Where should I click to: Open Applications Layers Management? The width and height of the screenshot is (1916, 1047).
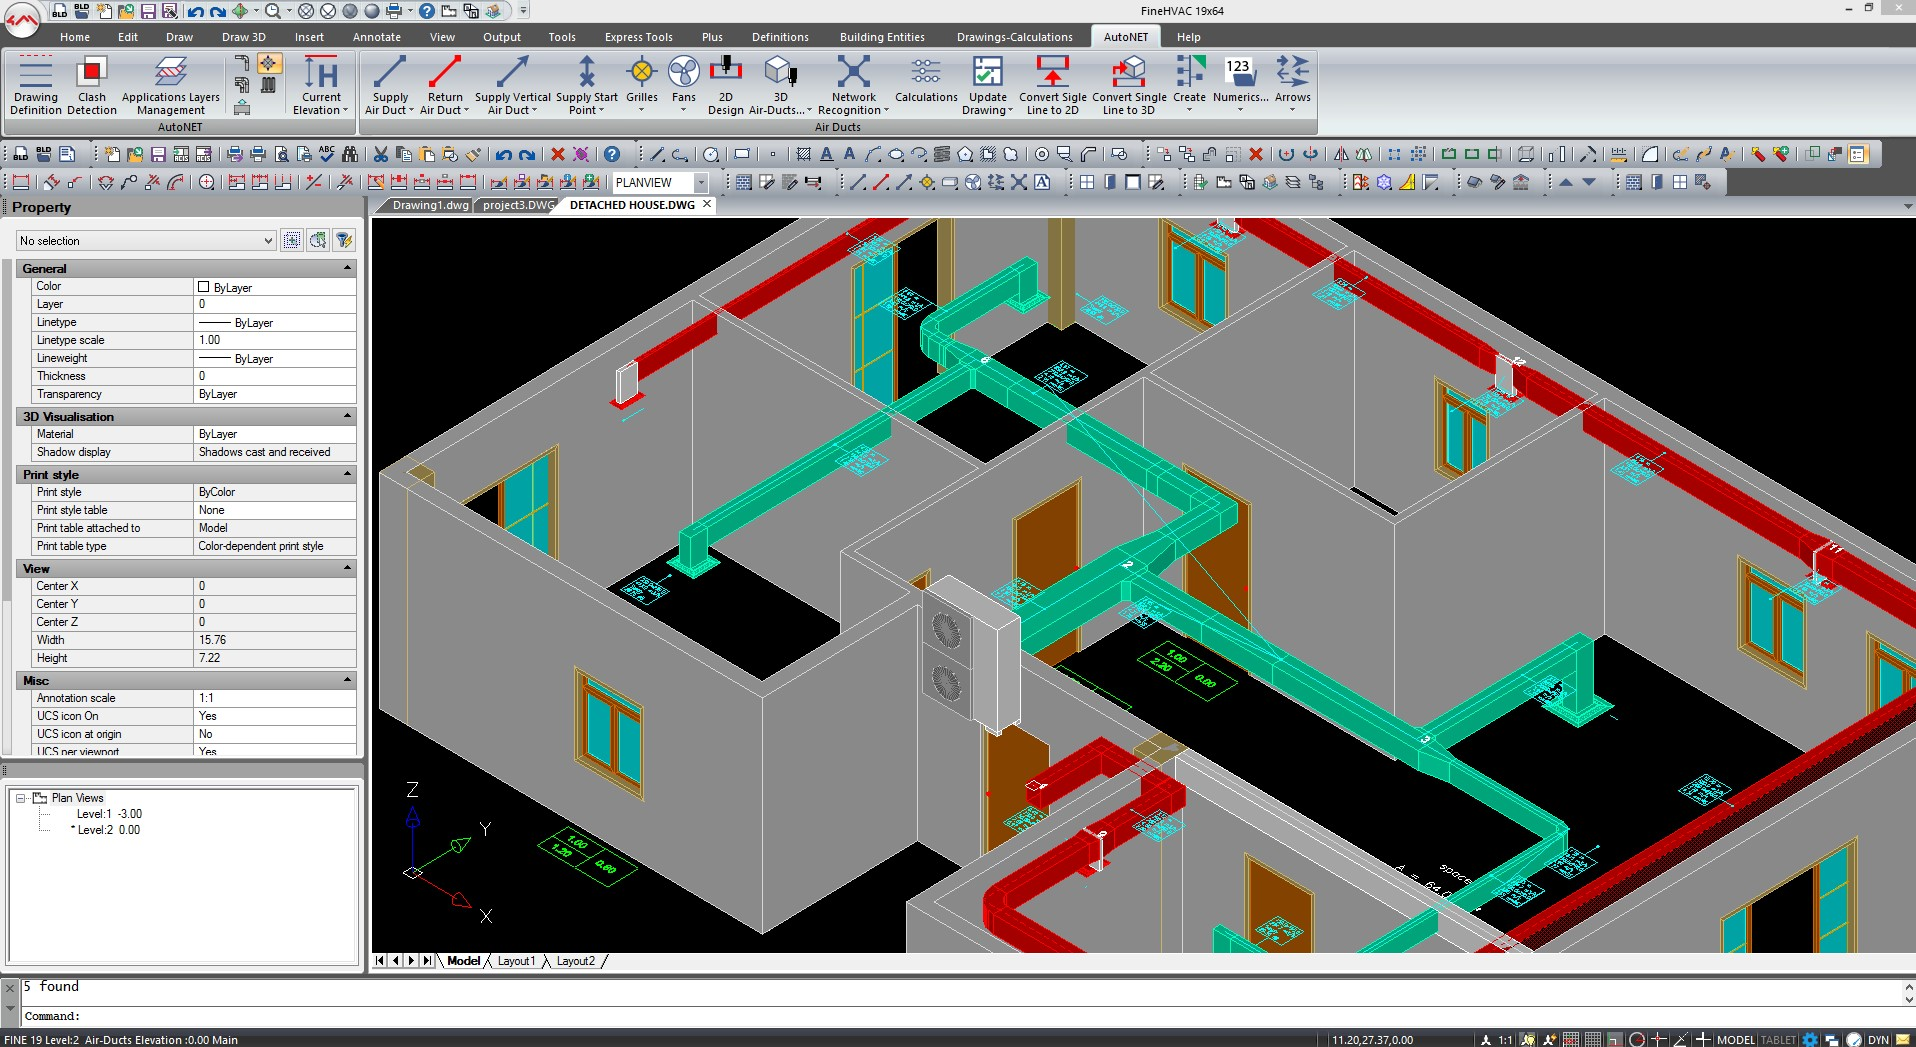[170, 84]
